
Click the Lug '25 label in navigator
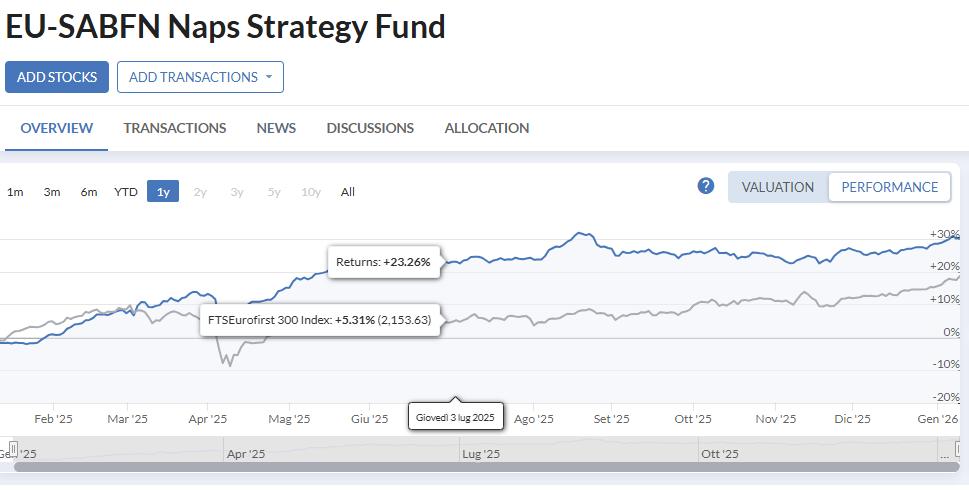click(x=481, y=454)
